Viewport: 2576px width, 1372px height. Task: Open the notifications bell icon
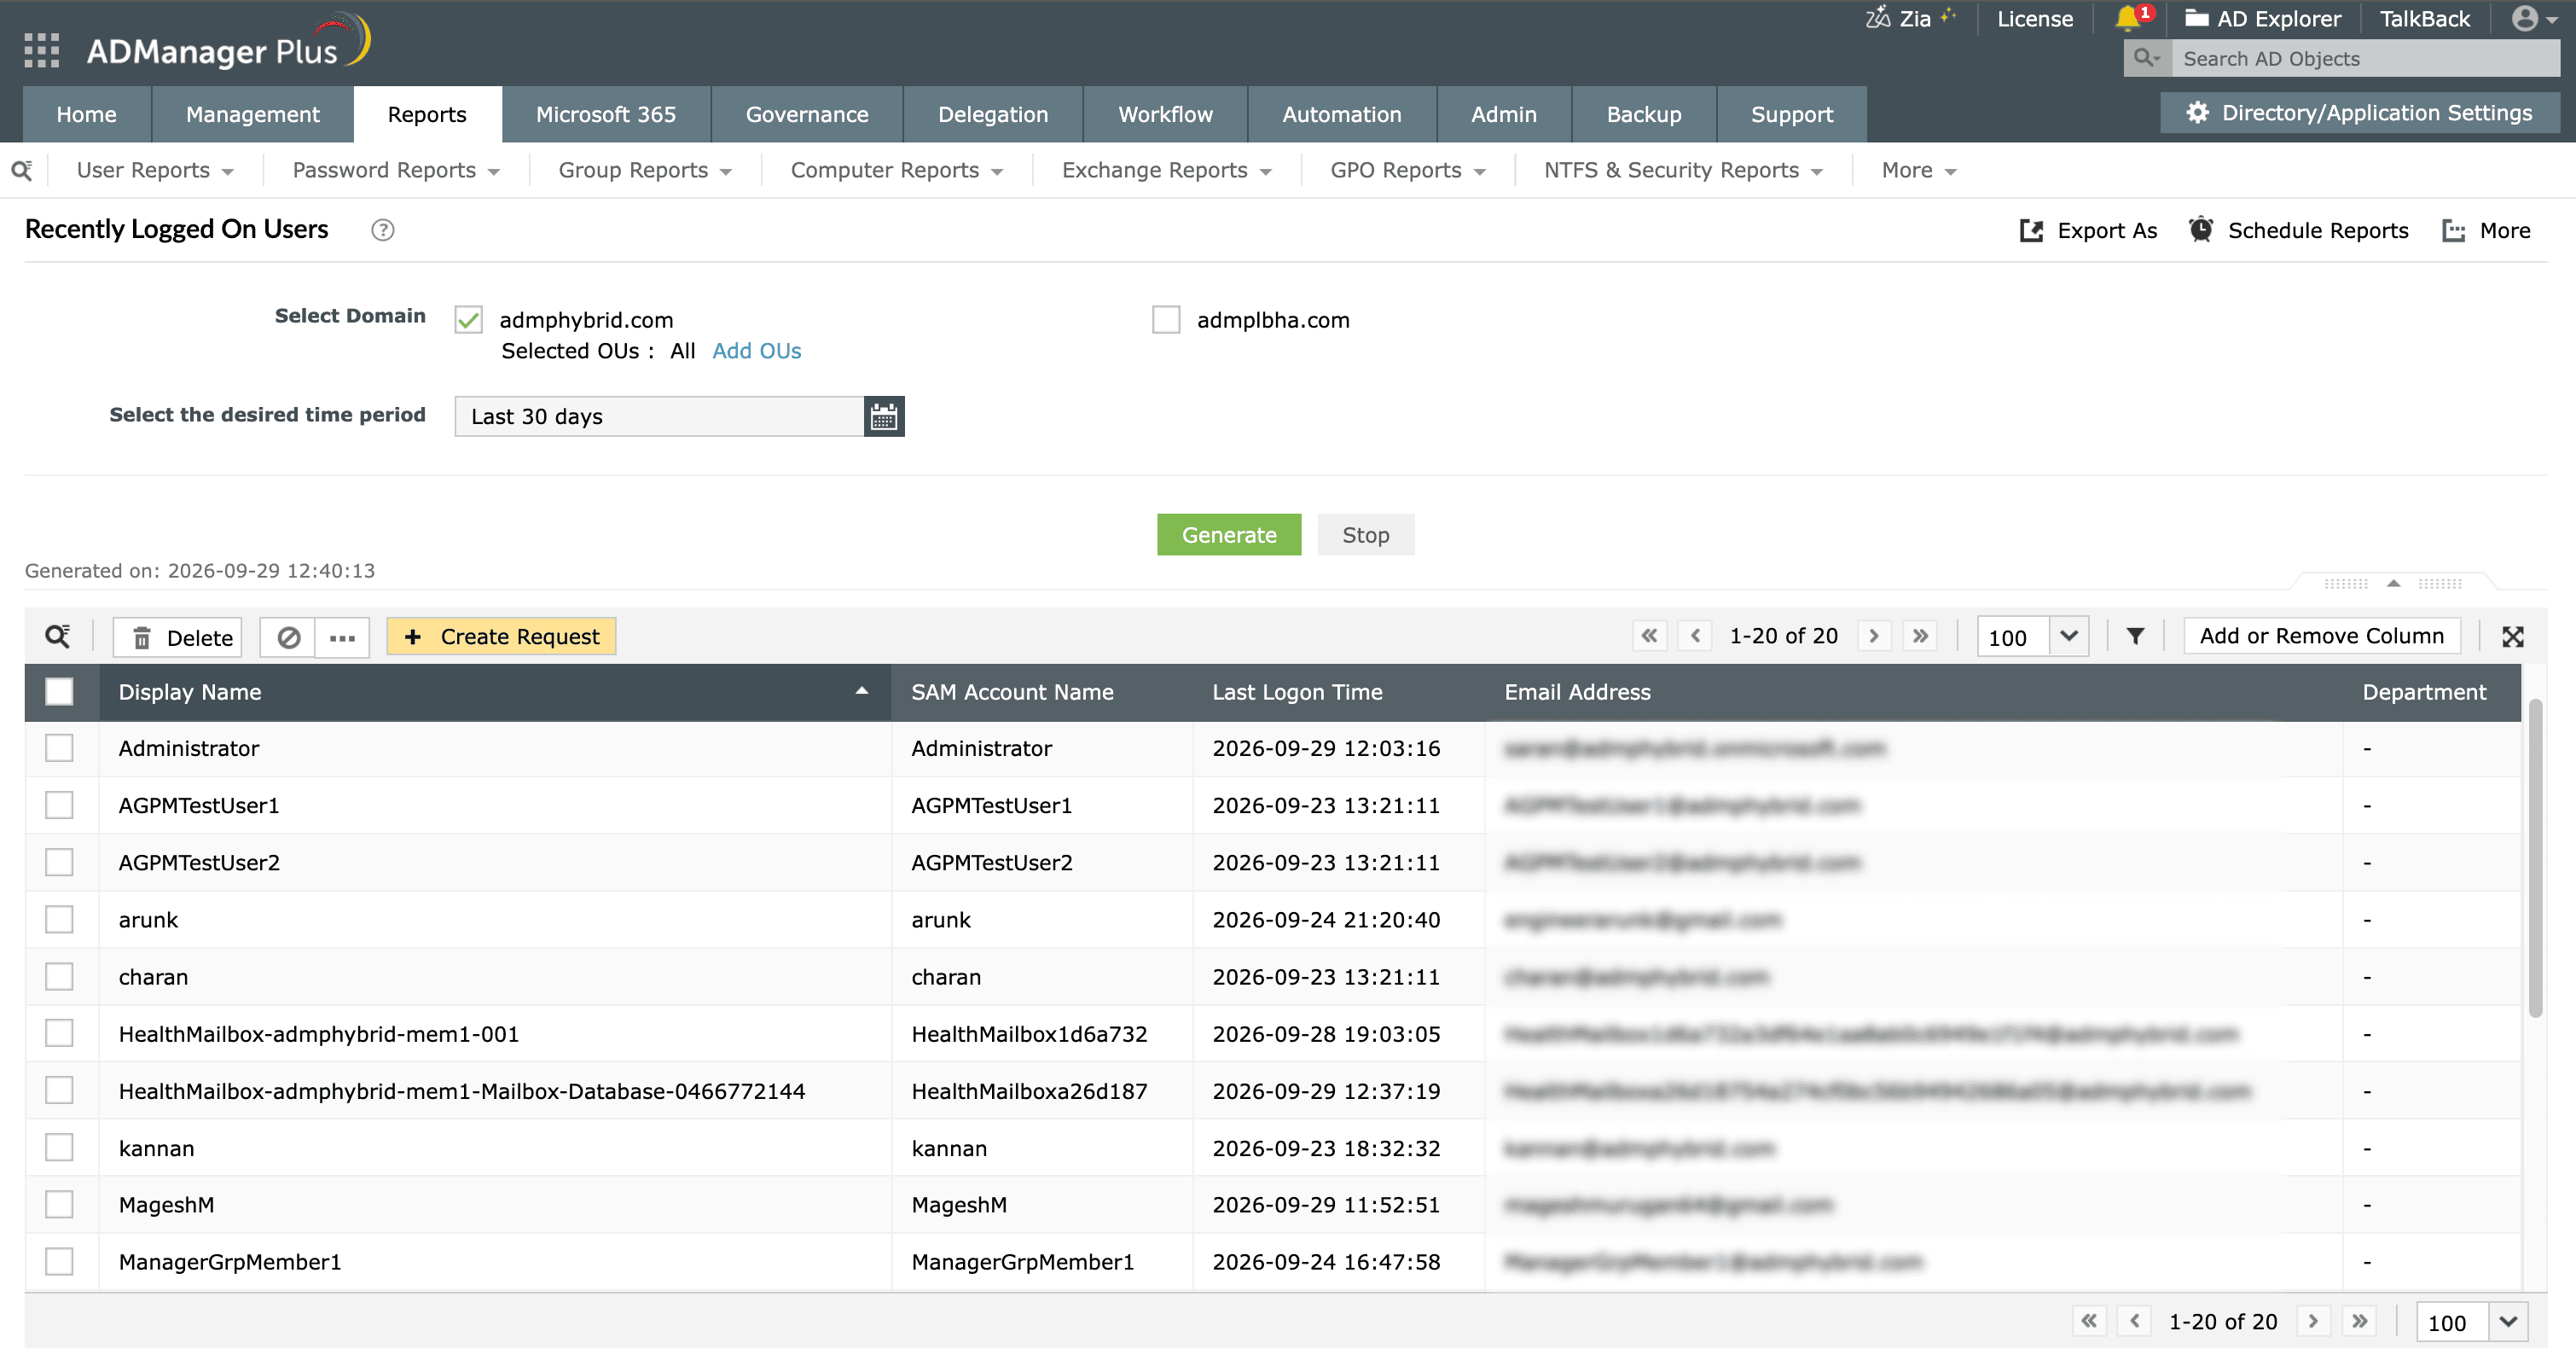[2128, 18]
